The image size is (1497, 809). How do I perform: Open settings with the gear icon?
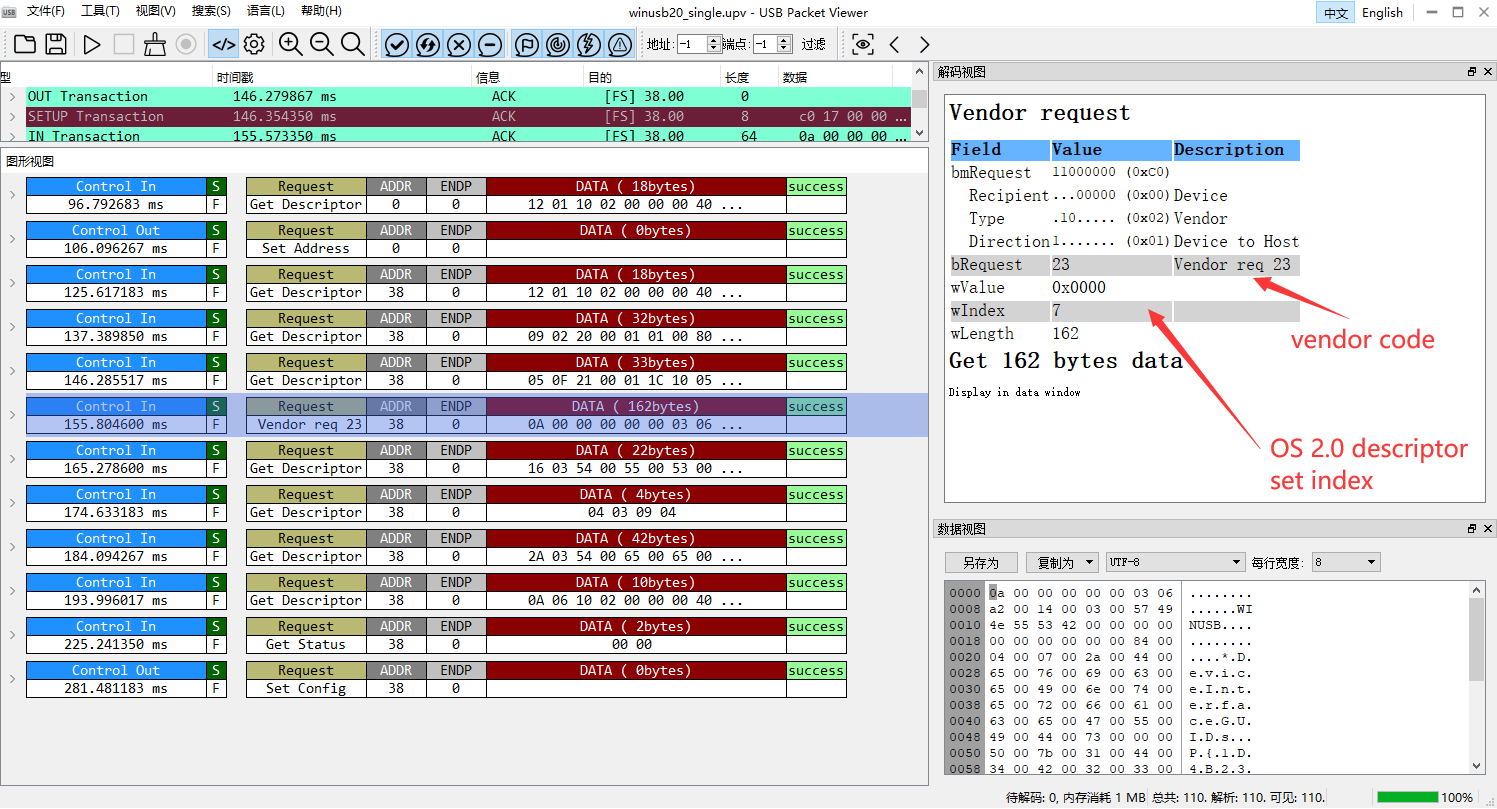tap(254, 44)
